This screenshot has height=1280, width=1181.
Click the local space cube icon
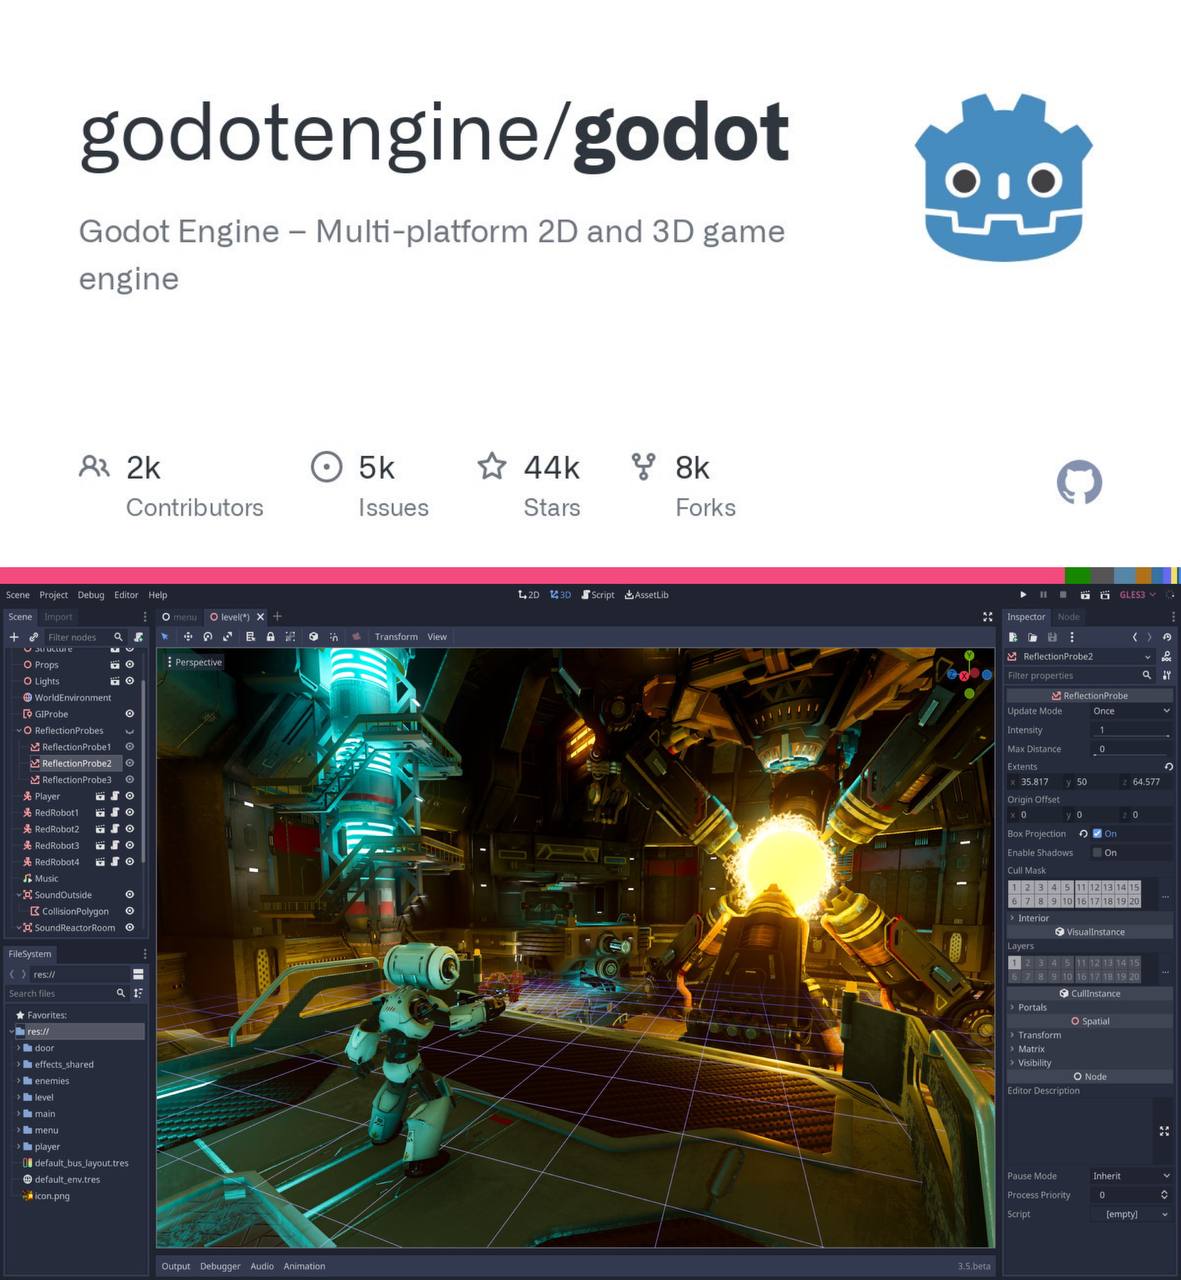coord(313,637)
